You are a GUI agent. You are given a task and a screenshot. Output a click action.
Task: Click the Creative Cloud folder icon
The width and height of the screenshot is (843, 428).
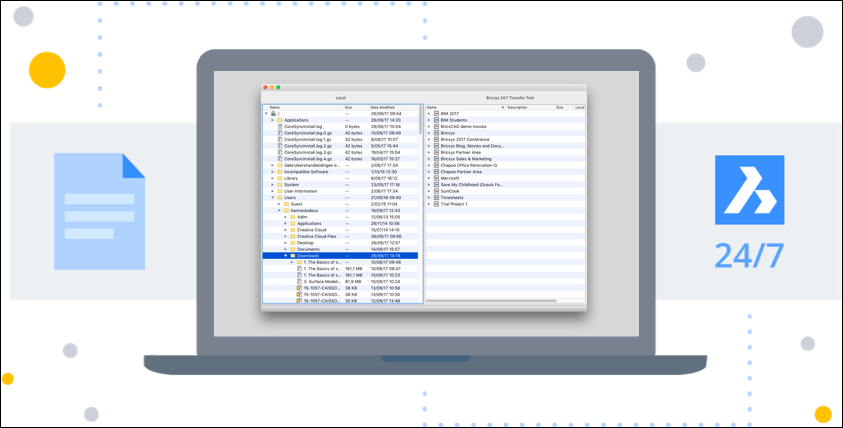point(292,230)
